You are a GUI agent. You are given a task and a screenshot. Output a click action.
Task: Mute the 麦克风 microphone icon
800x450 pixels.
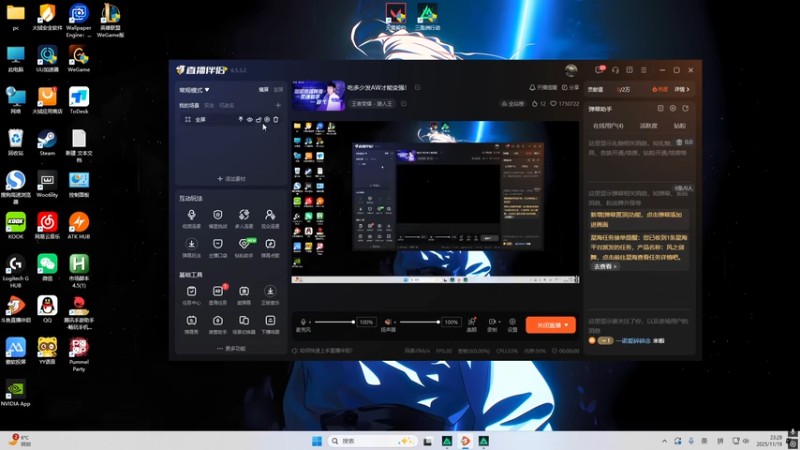(x=303, y=322)
